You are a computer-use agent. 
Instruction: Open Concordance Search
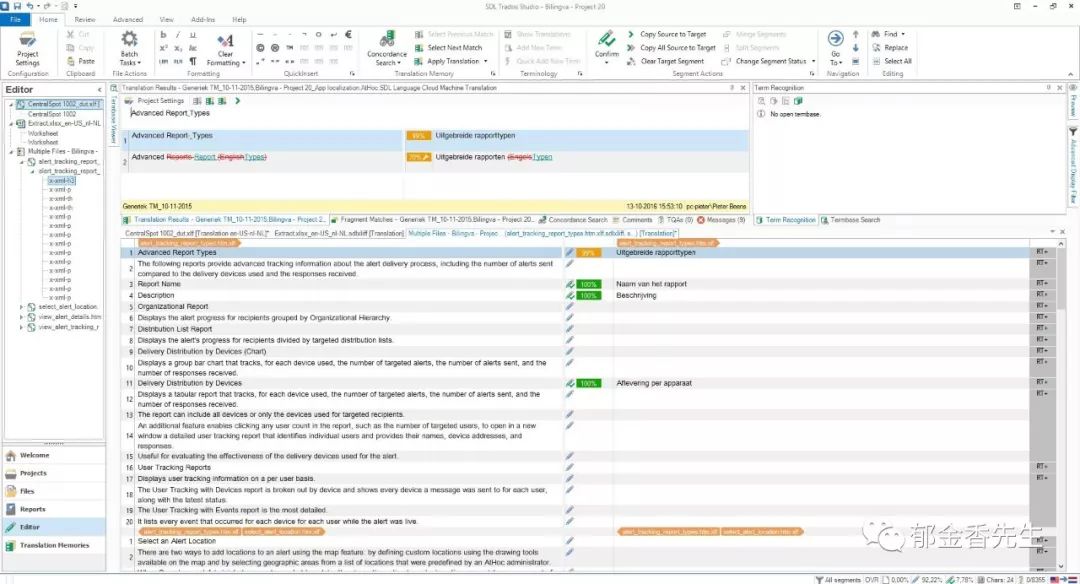pyautogui.click(x=386, y=48)
